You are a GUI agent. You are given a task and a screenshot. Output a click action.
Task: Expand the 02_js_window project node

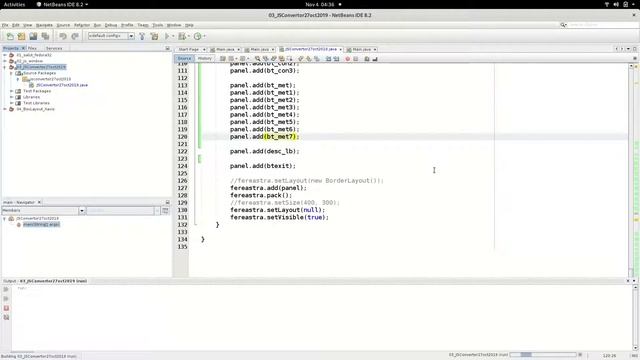[5, 61]
